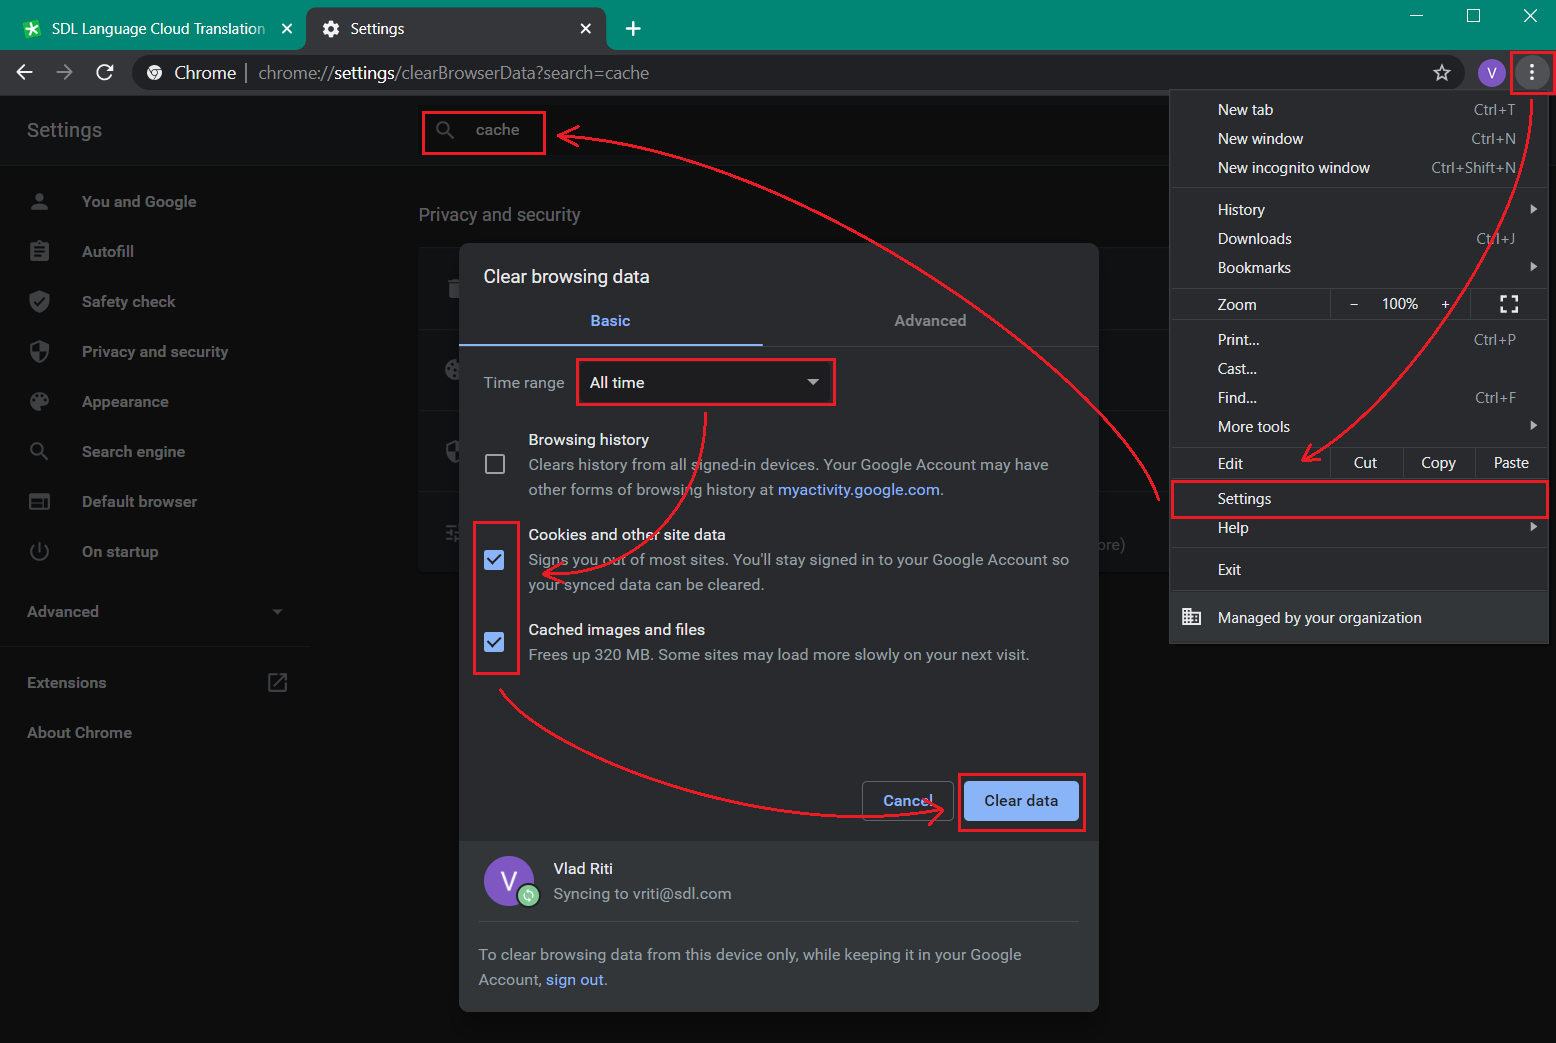Click the Search engine magnifier icon
Image resolution: width=1556 pixels, height=1043 pixels.
(x=40, y=451)
